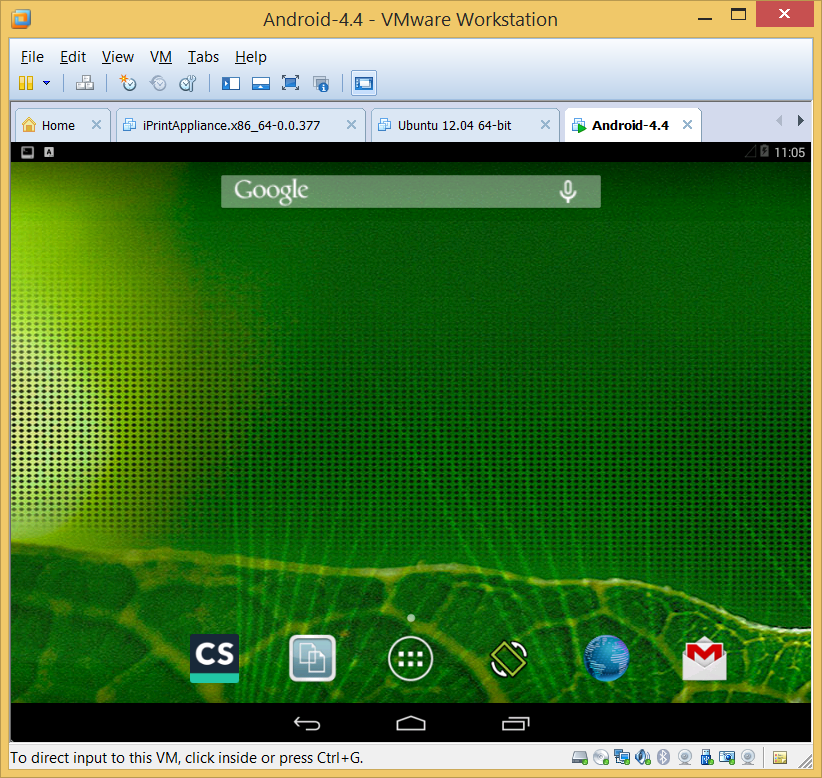
Task: Click the Send Ctrl+Alt+Del keys icon
Action: (x=85, y=83)
